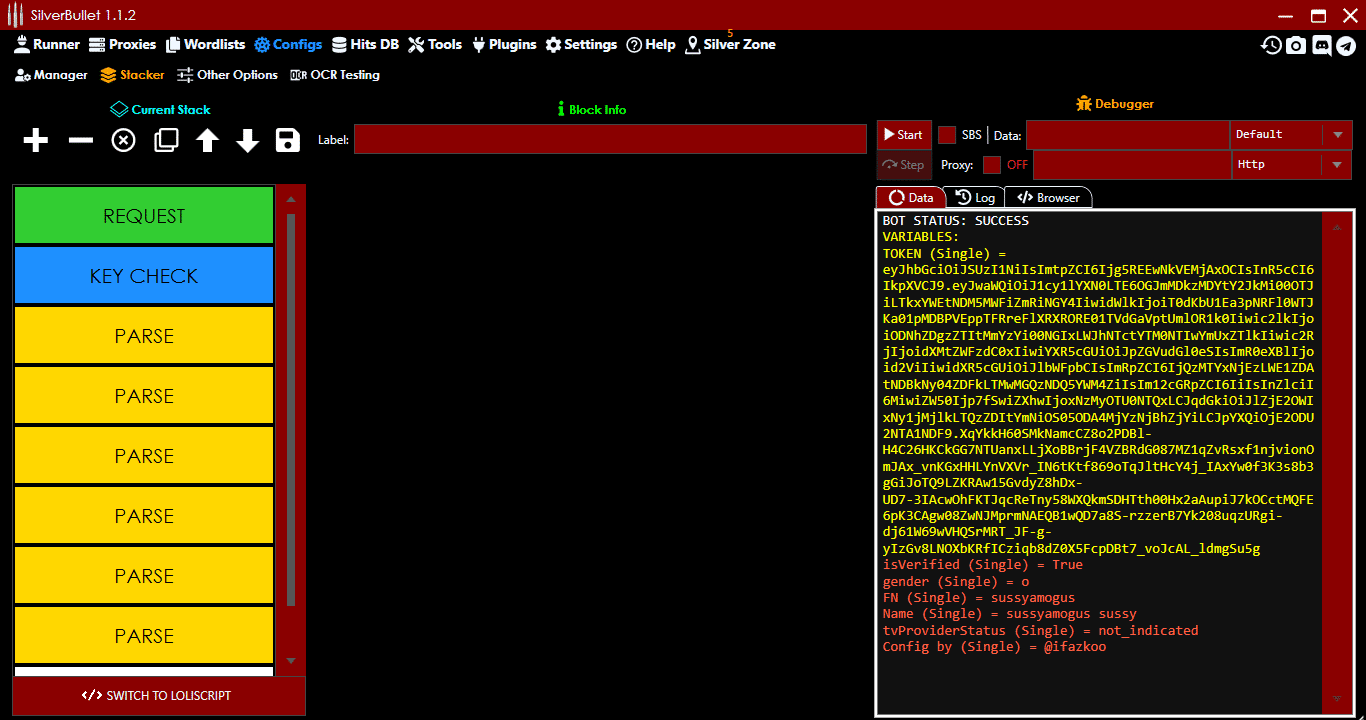Open the Proxies menu
This screenshot has width=1366, height=720.
[x=123, y=45]
